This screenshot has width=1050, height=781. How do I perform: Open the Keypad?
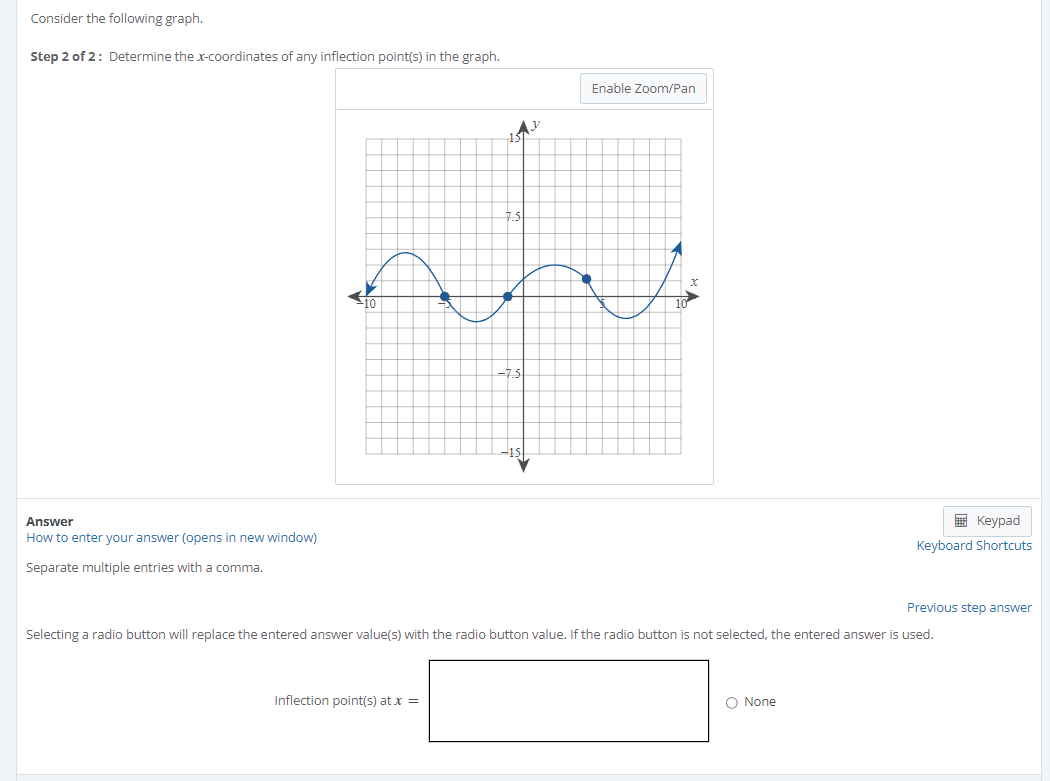(x=987, y=520)
